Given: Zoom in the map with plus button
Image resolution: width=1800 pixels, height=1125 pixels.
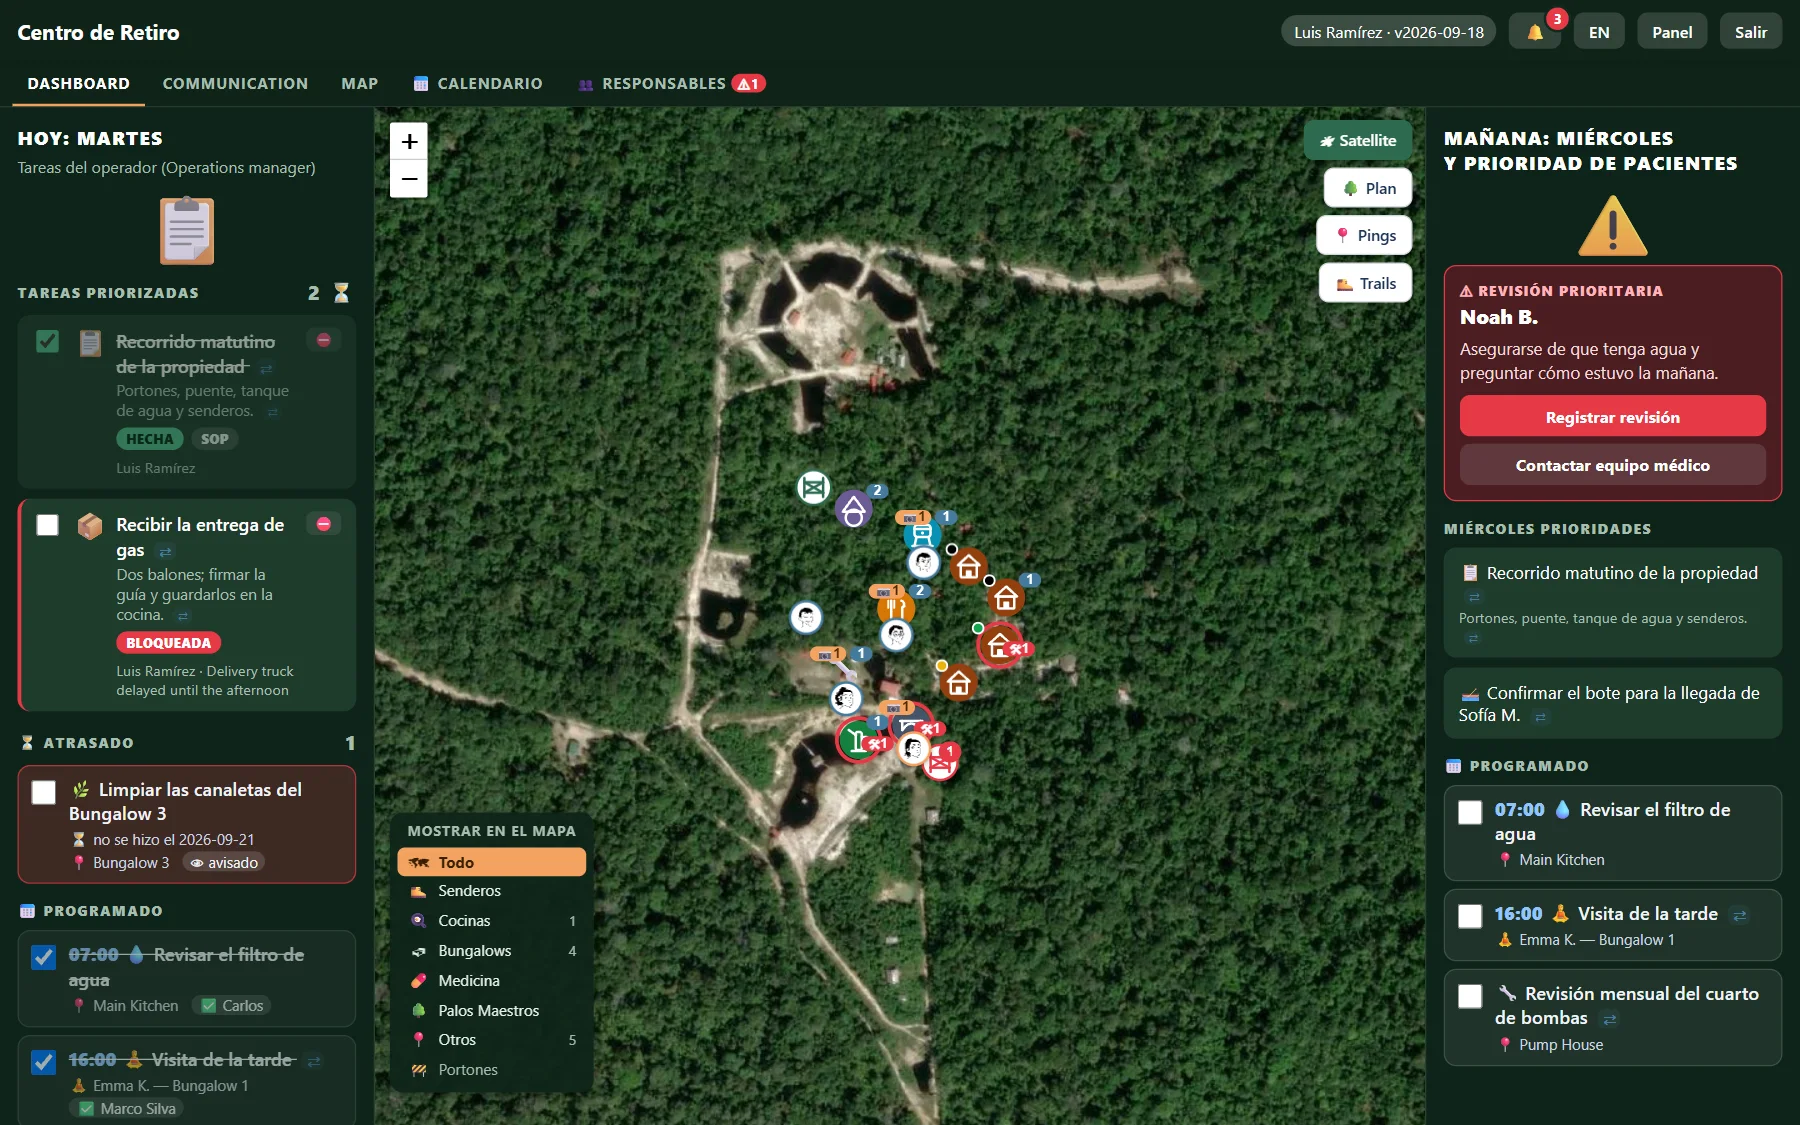Looking at the screenshot, I should click(409, 142).
